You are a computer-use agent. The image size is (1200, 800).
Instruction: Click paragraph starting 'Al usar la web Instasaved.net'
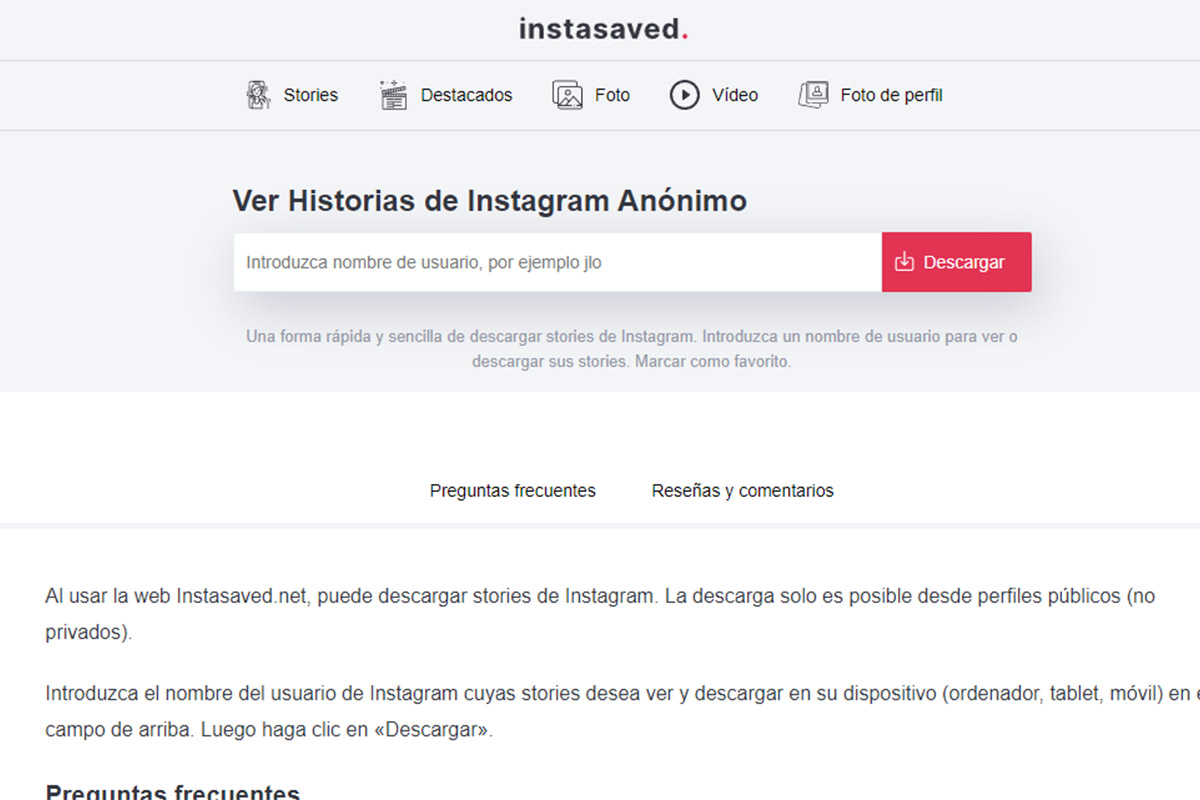click(x=600, y=614)
